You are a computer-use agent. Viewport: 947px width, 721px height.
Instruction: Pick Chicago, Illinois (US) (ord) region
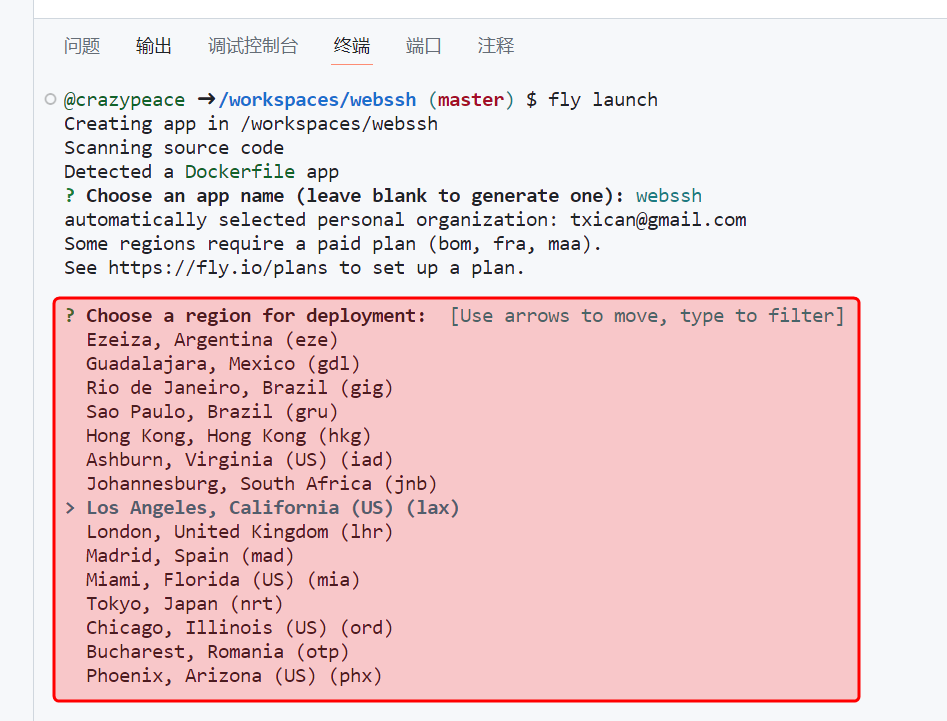pyautogui.click(x=239, y=628)
